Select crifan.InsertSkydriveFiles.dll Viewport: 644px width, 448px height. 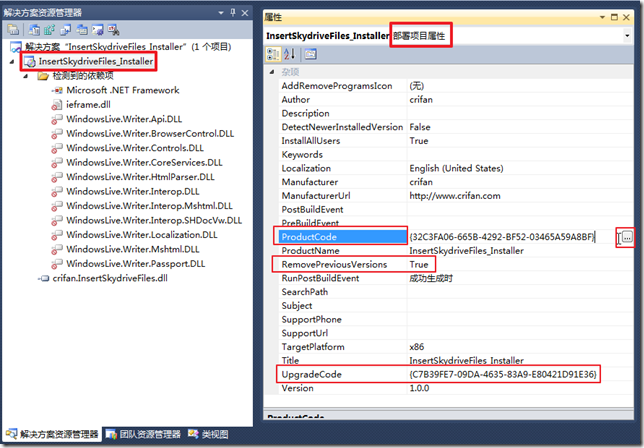pos(110,278)
